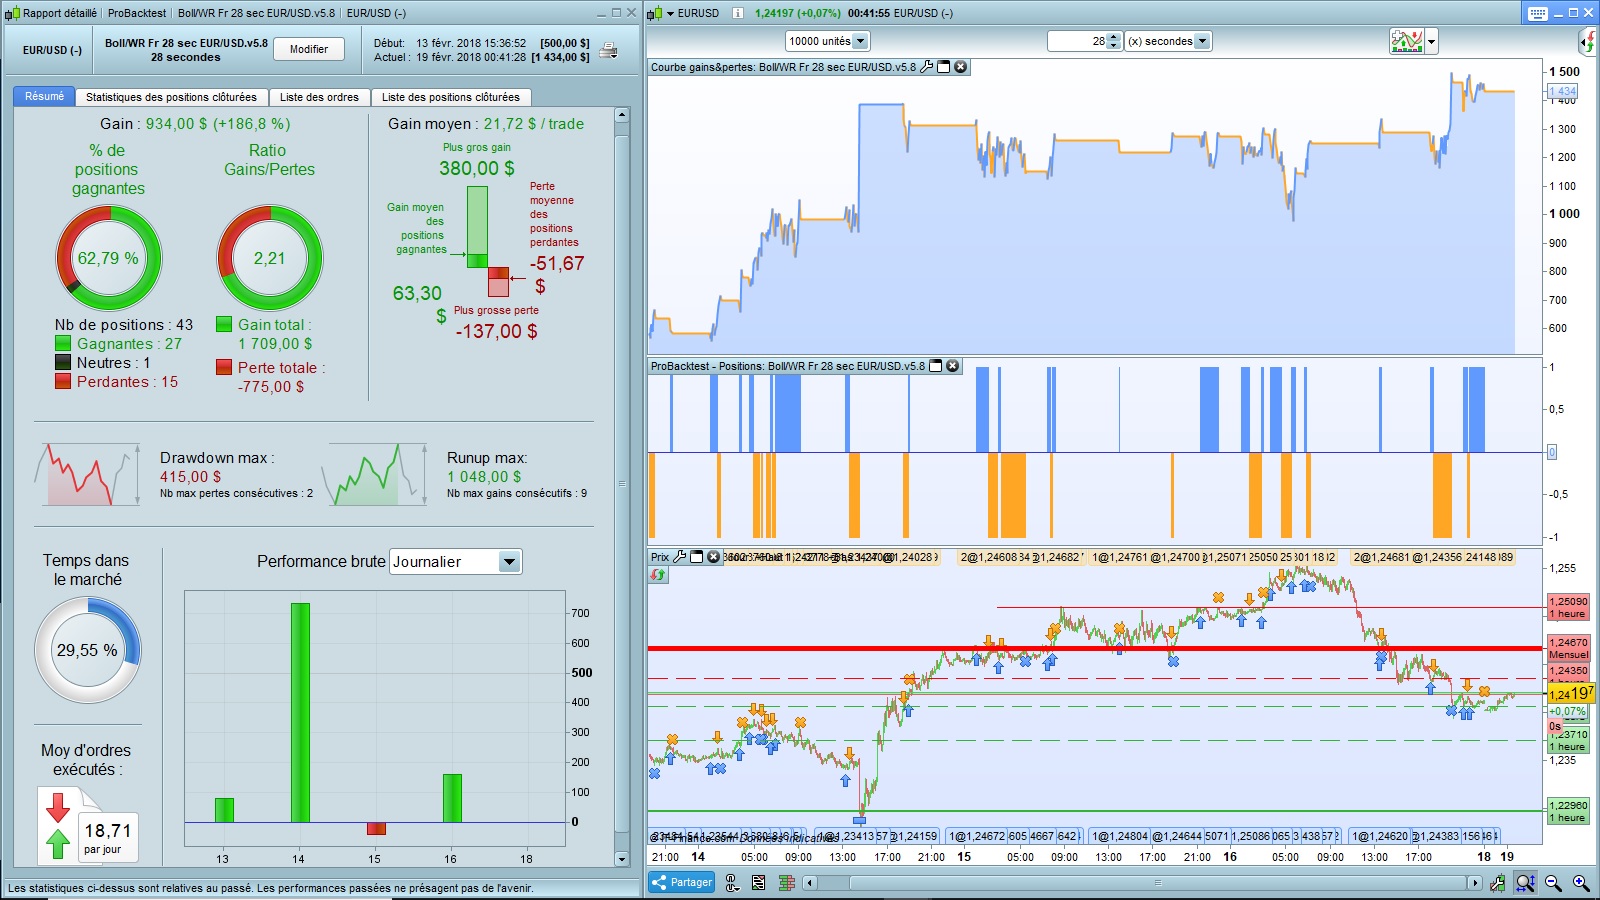Click the 2,21 Ratio Gains/Pertes donut
Viewport: 1600px width, 900px height.
tap(270, 258)
